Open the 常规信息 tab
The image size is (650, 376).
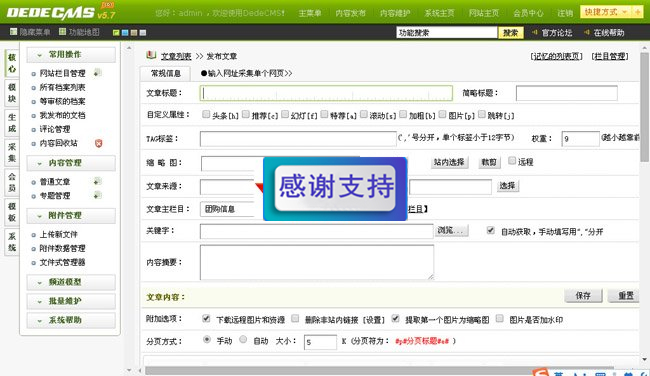(165, 73)
